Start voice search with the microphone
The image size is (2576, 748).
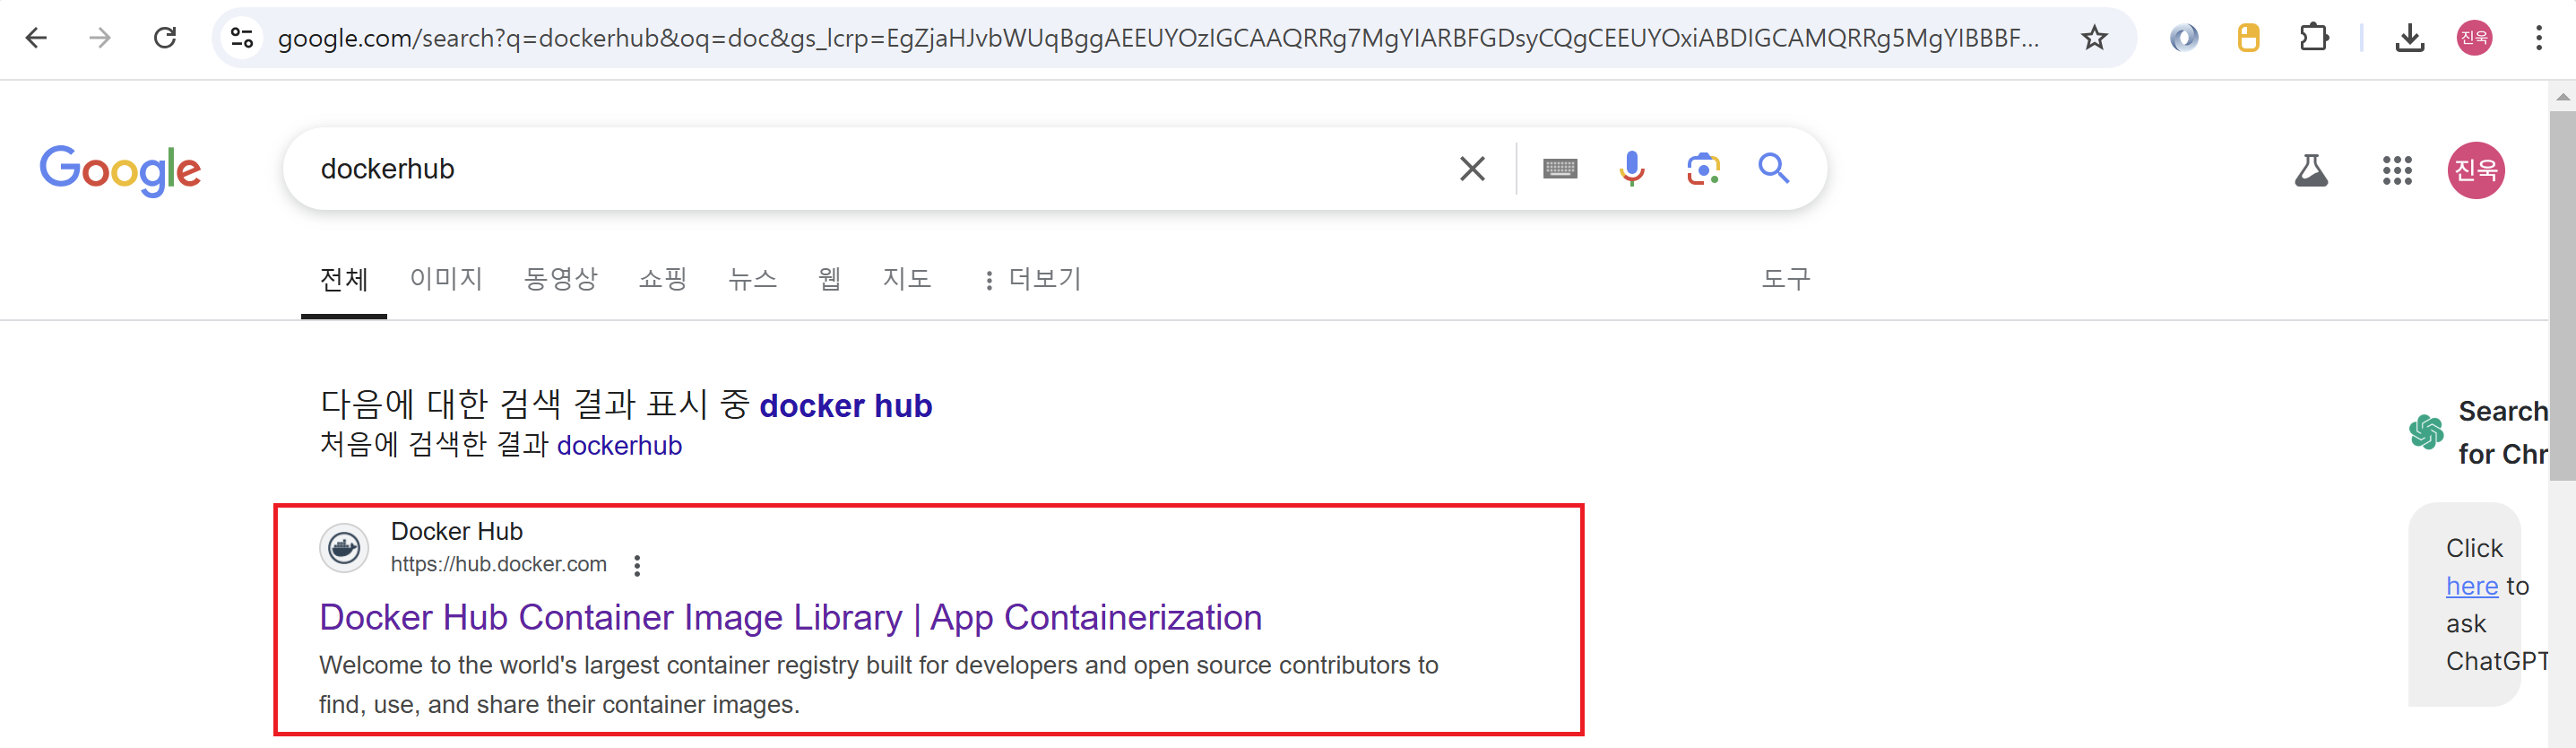pos(1632,168)
